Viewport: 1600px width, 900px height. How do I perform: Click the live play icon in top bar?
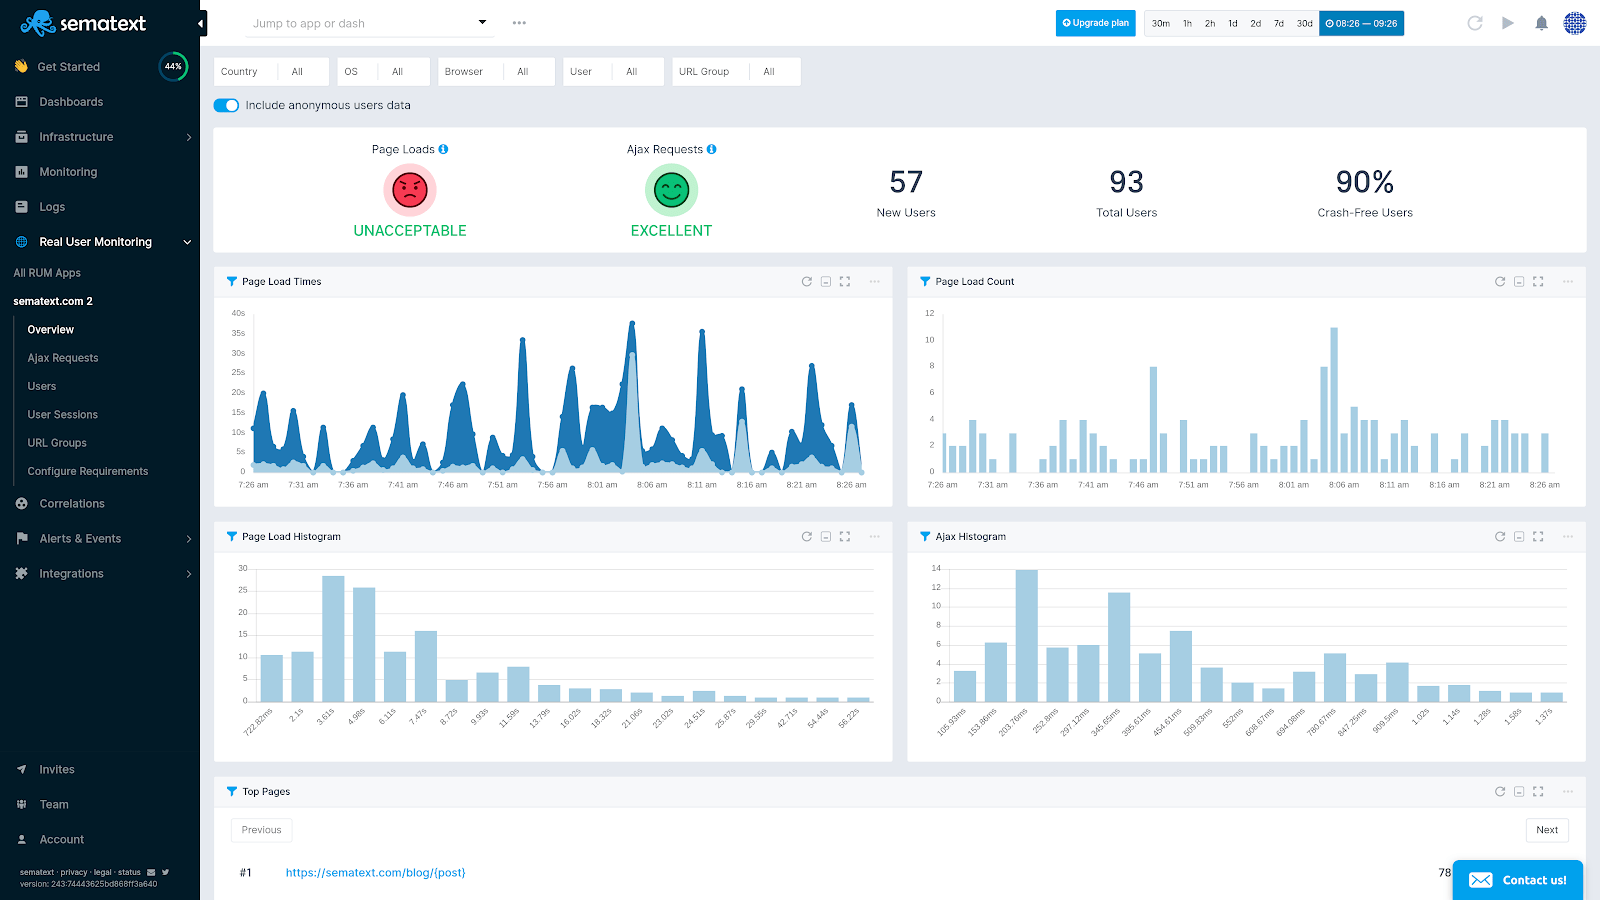click(1508, 23)
